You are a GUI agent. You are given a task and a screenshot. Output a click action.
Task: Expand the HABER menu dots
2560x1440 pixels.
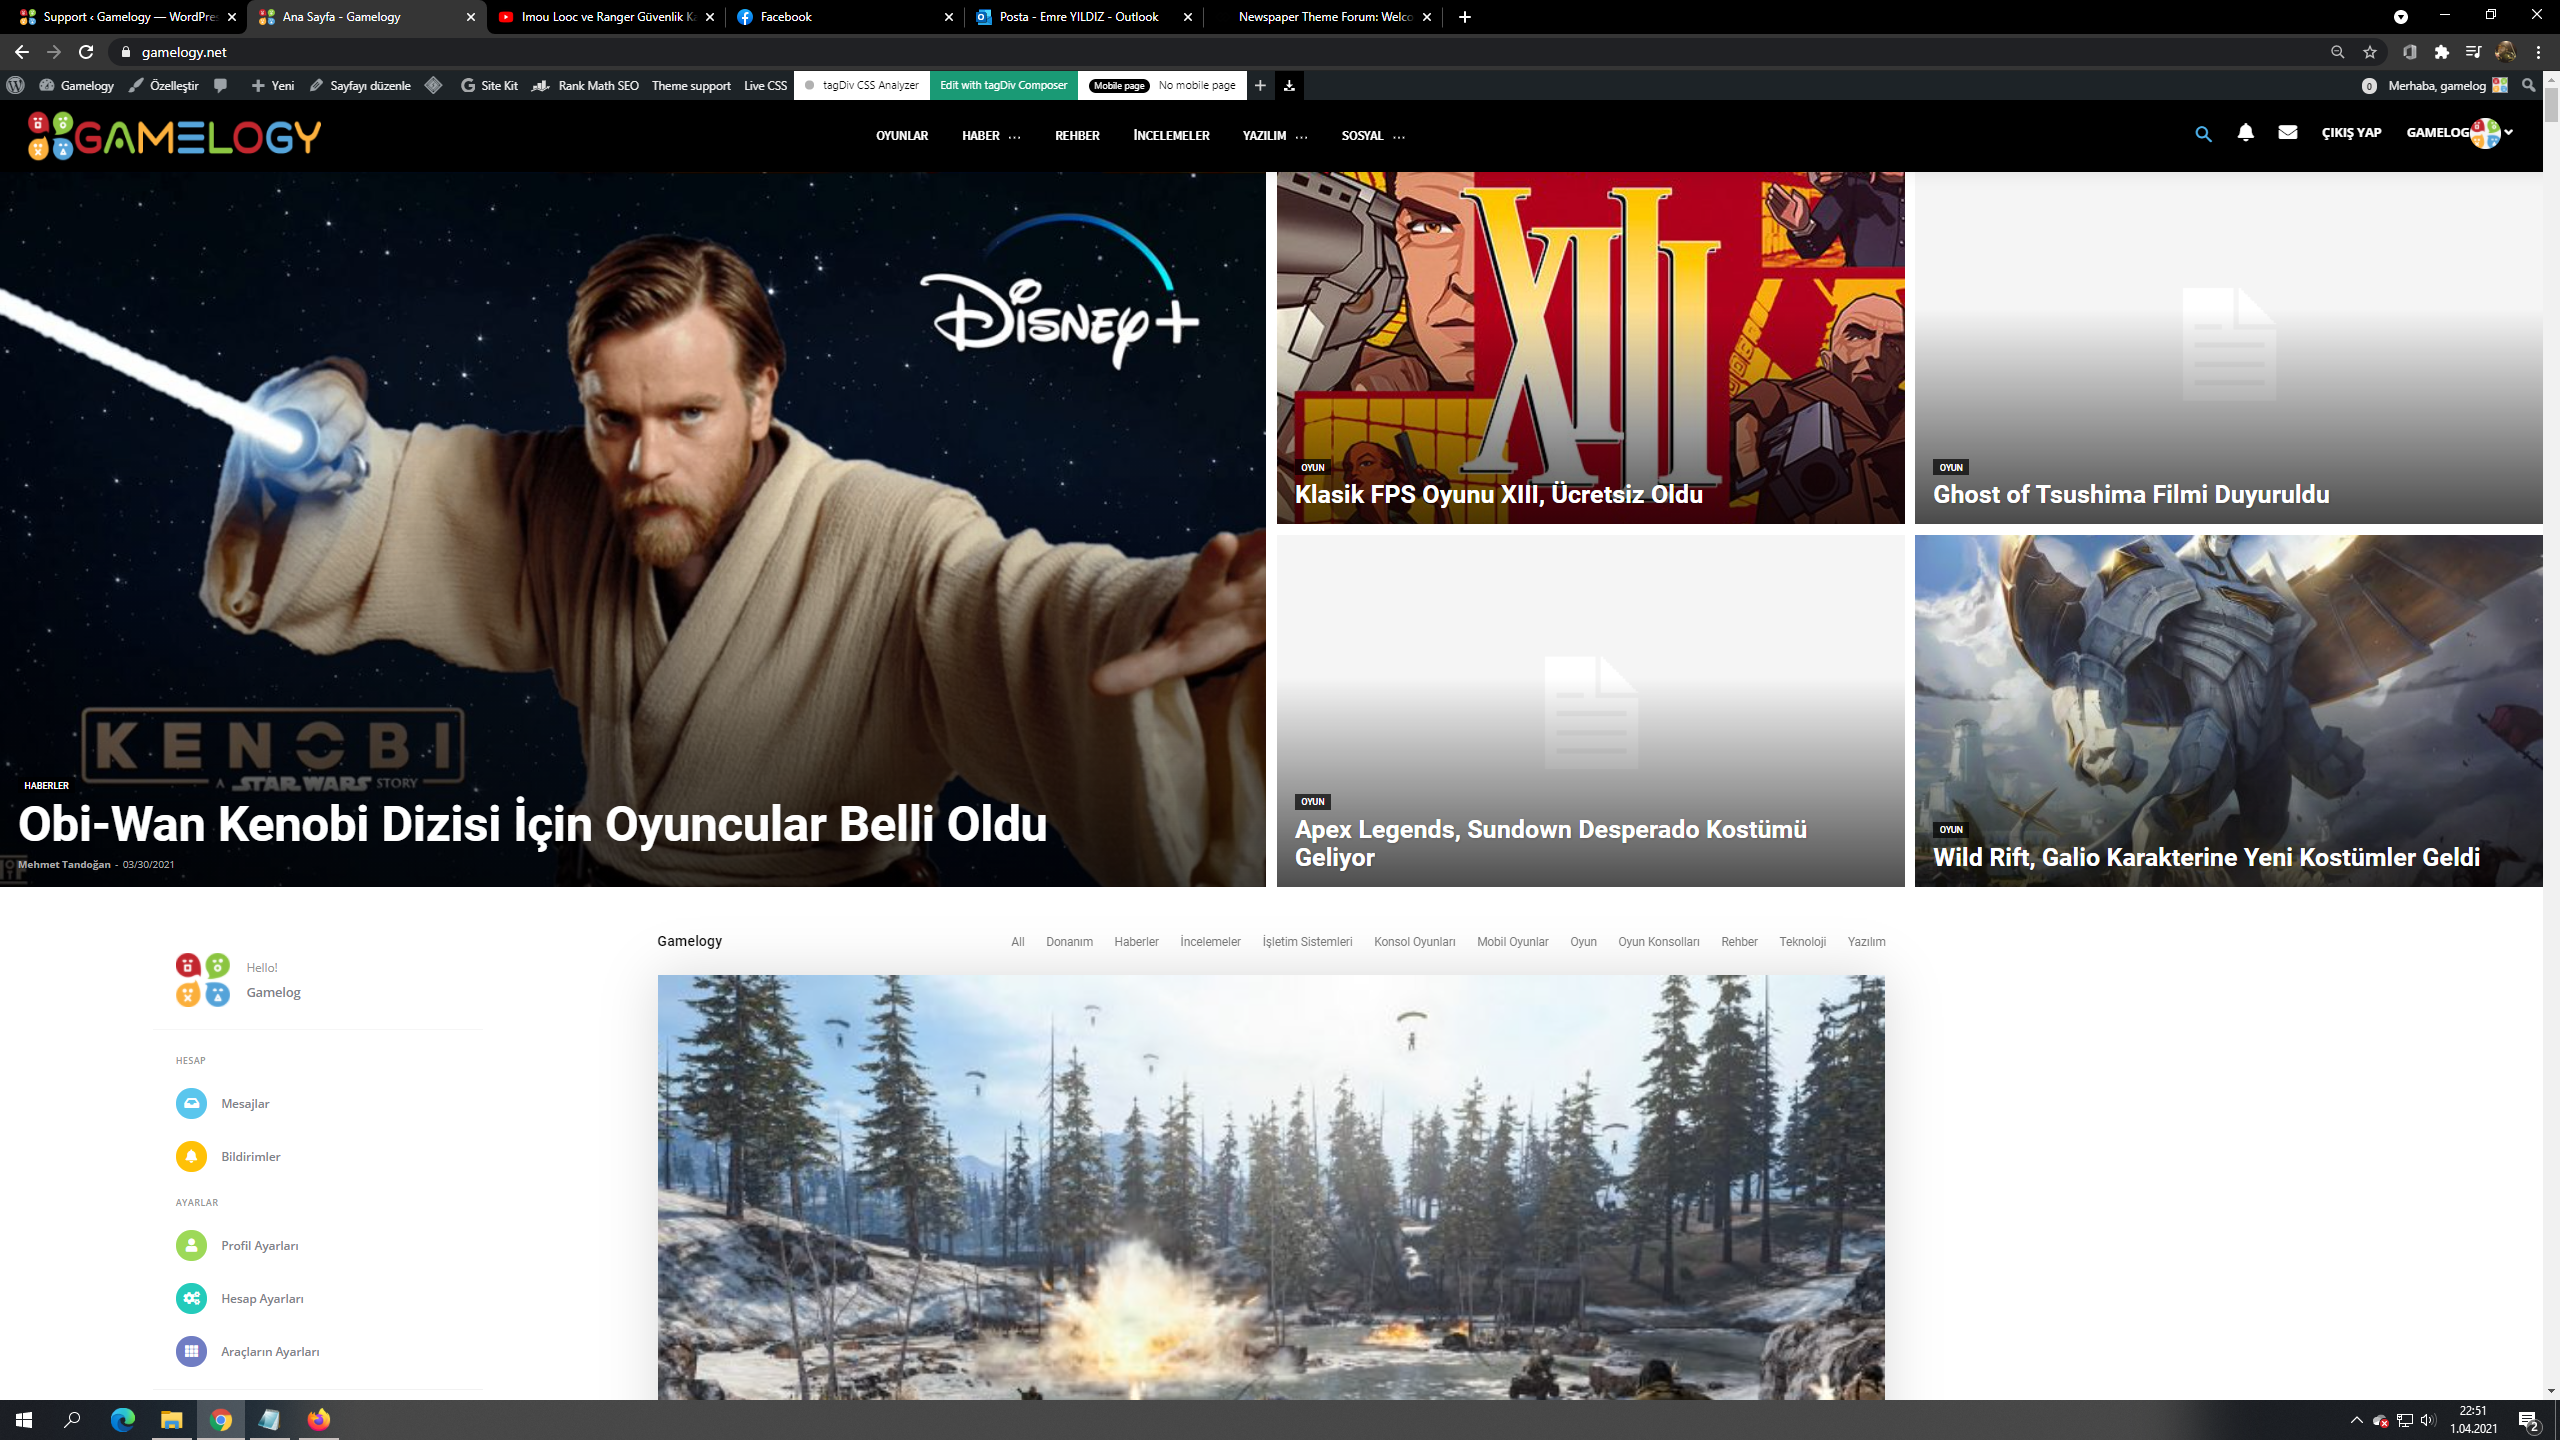pos(1015,136)
